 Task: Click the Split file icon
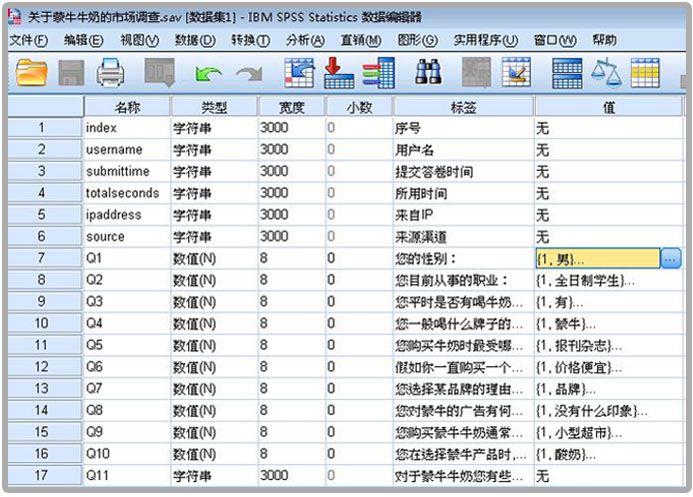pos(567,73)
